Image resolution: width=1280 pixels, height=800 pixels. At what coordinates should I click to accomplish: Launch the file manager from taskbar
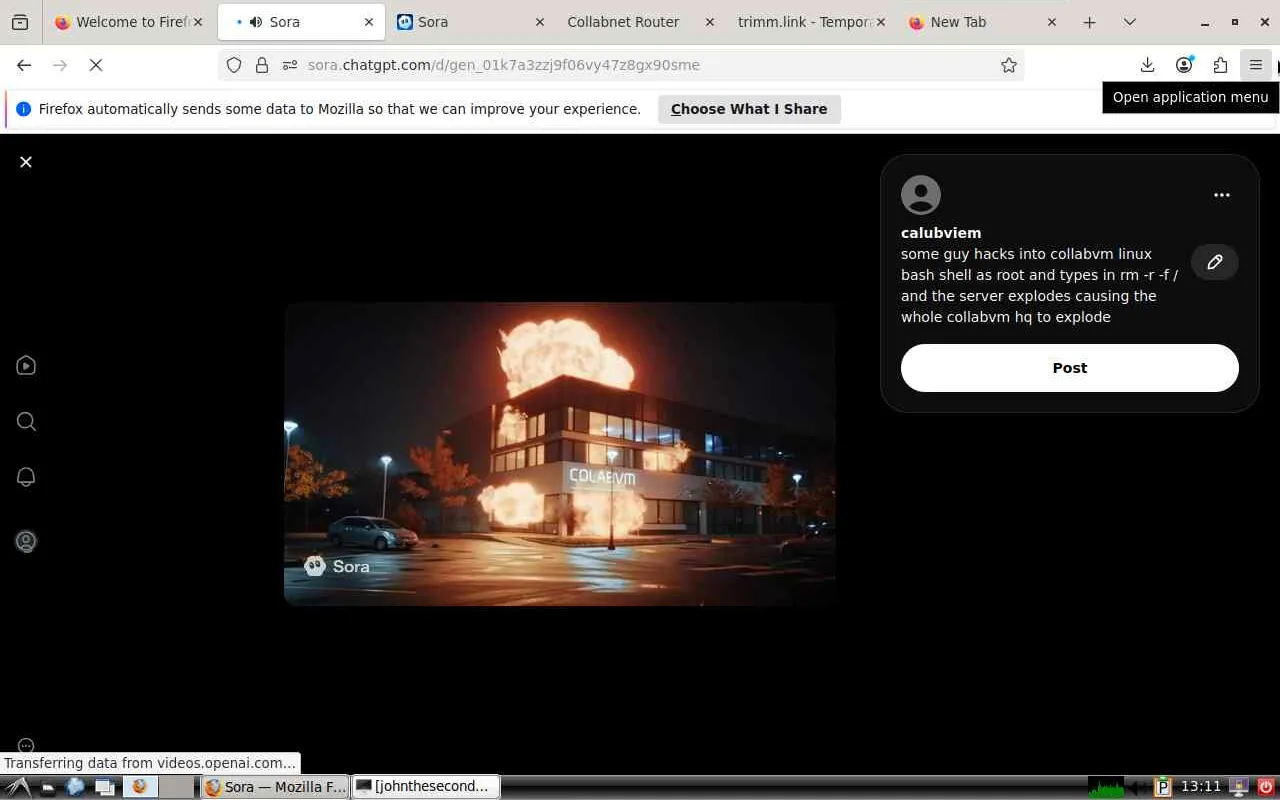click(48, 787)
